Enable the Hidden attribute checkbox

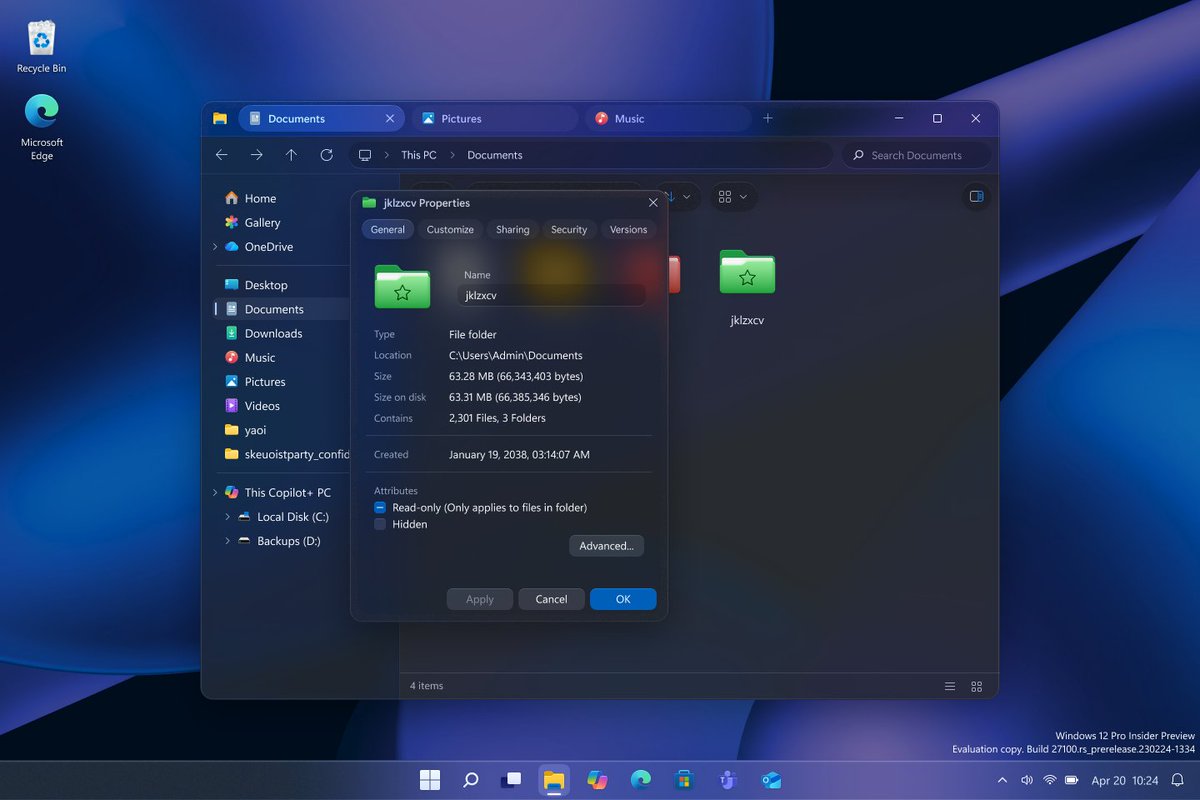[x=380, y=524]
